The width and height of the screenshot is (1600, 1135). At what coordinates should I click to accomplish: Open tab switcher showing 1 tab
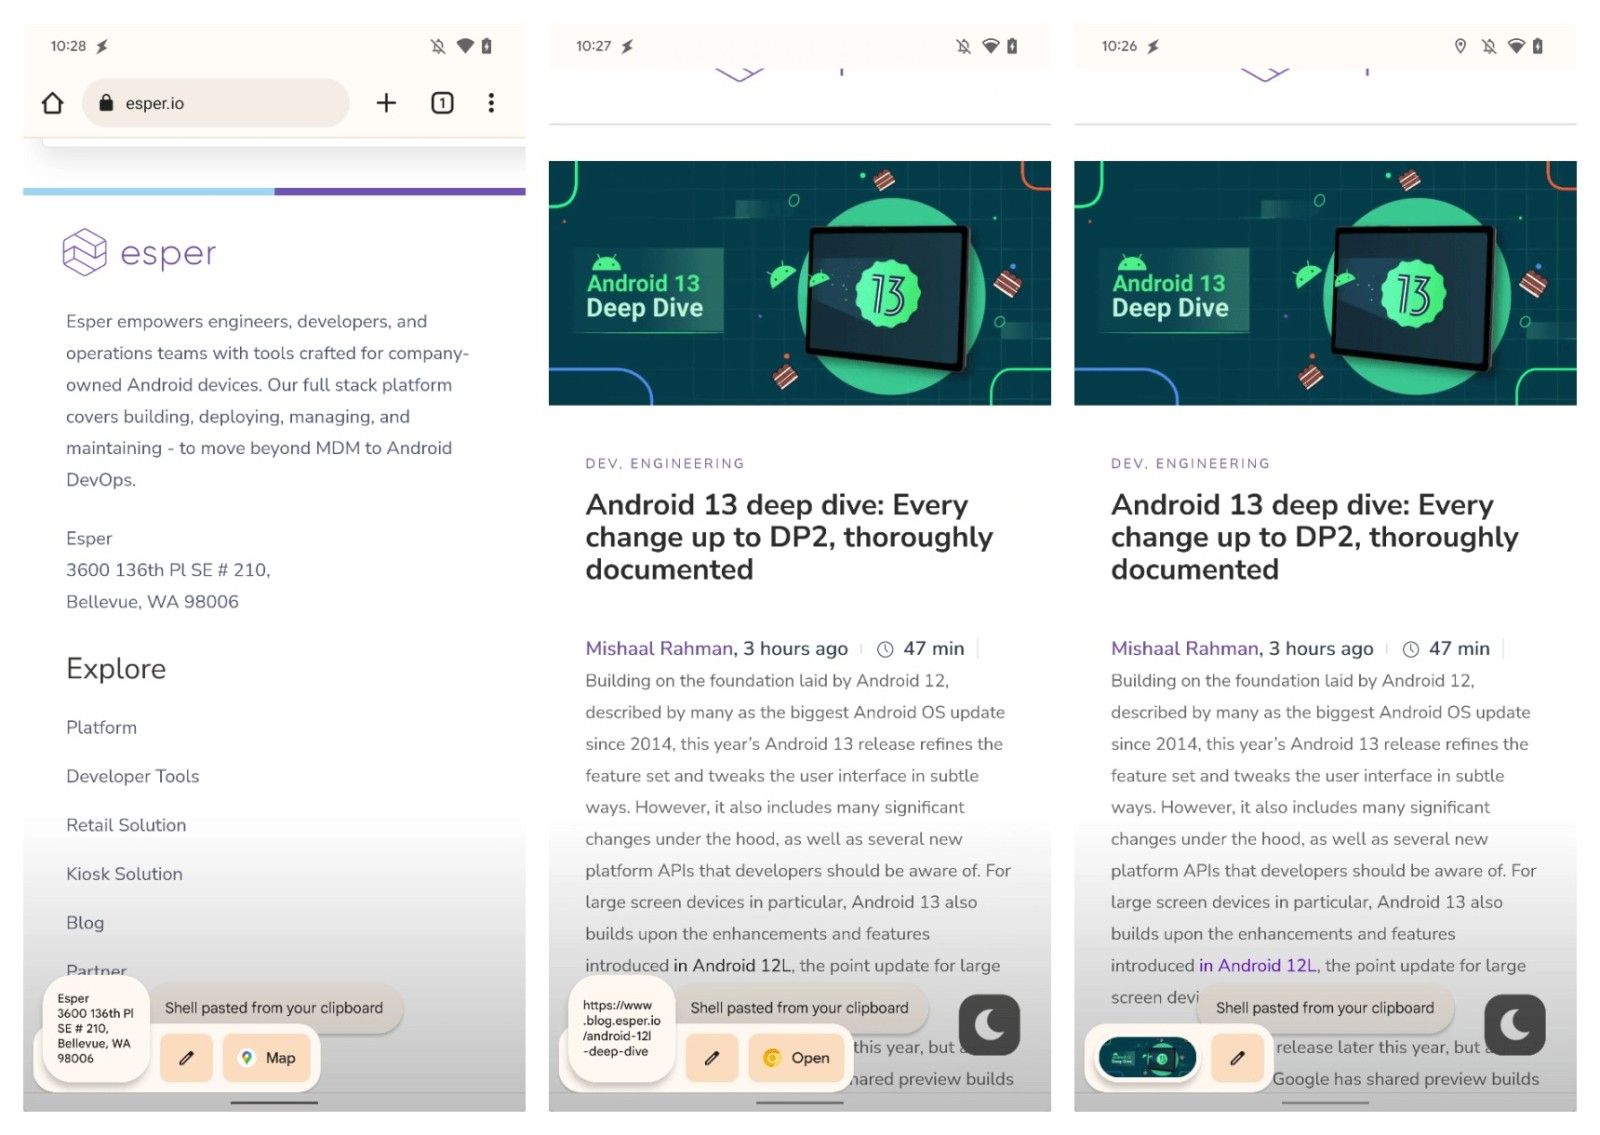(x=442, y=103)
